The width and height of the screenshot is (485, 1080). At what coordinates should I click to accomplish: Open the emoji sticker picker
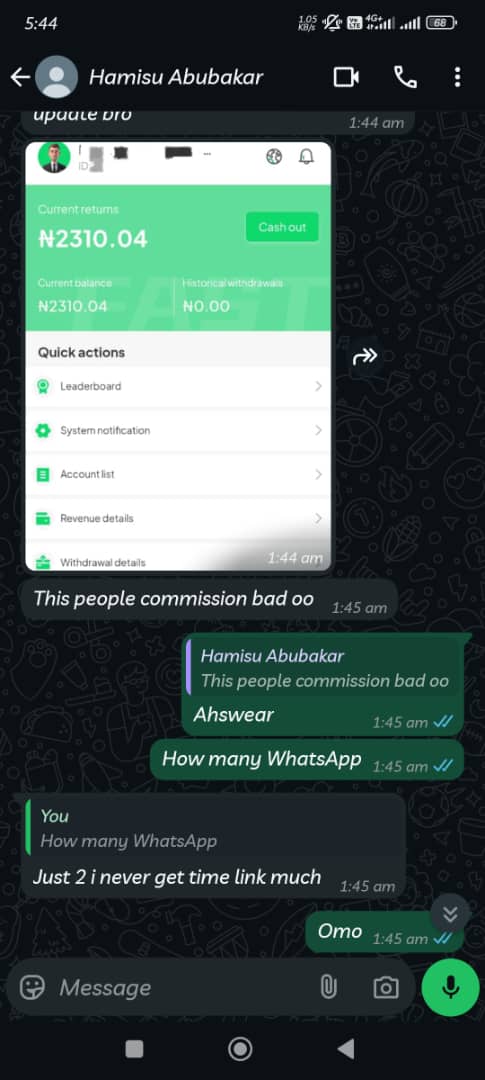[32, 988]
